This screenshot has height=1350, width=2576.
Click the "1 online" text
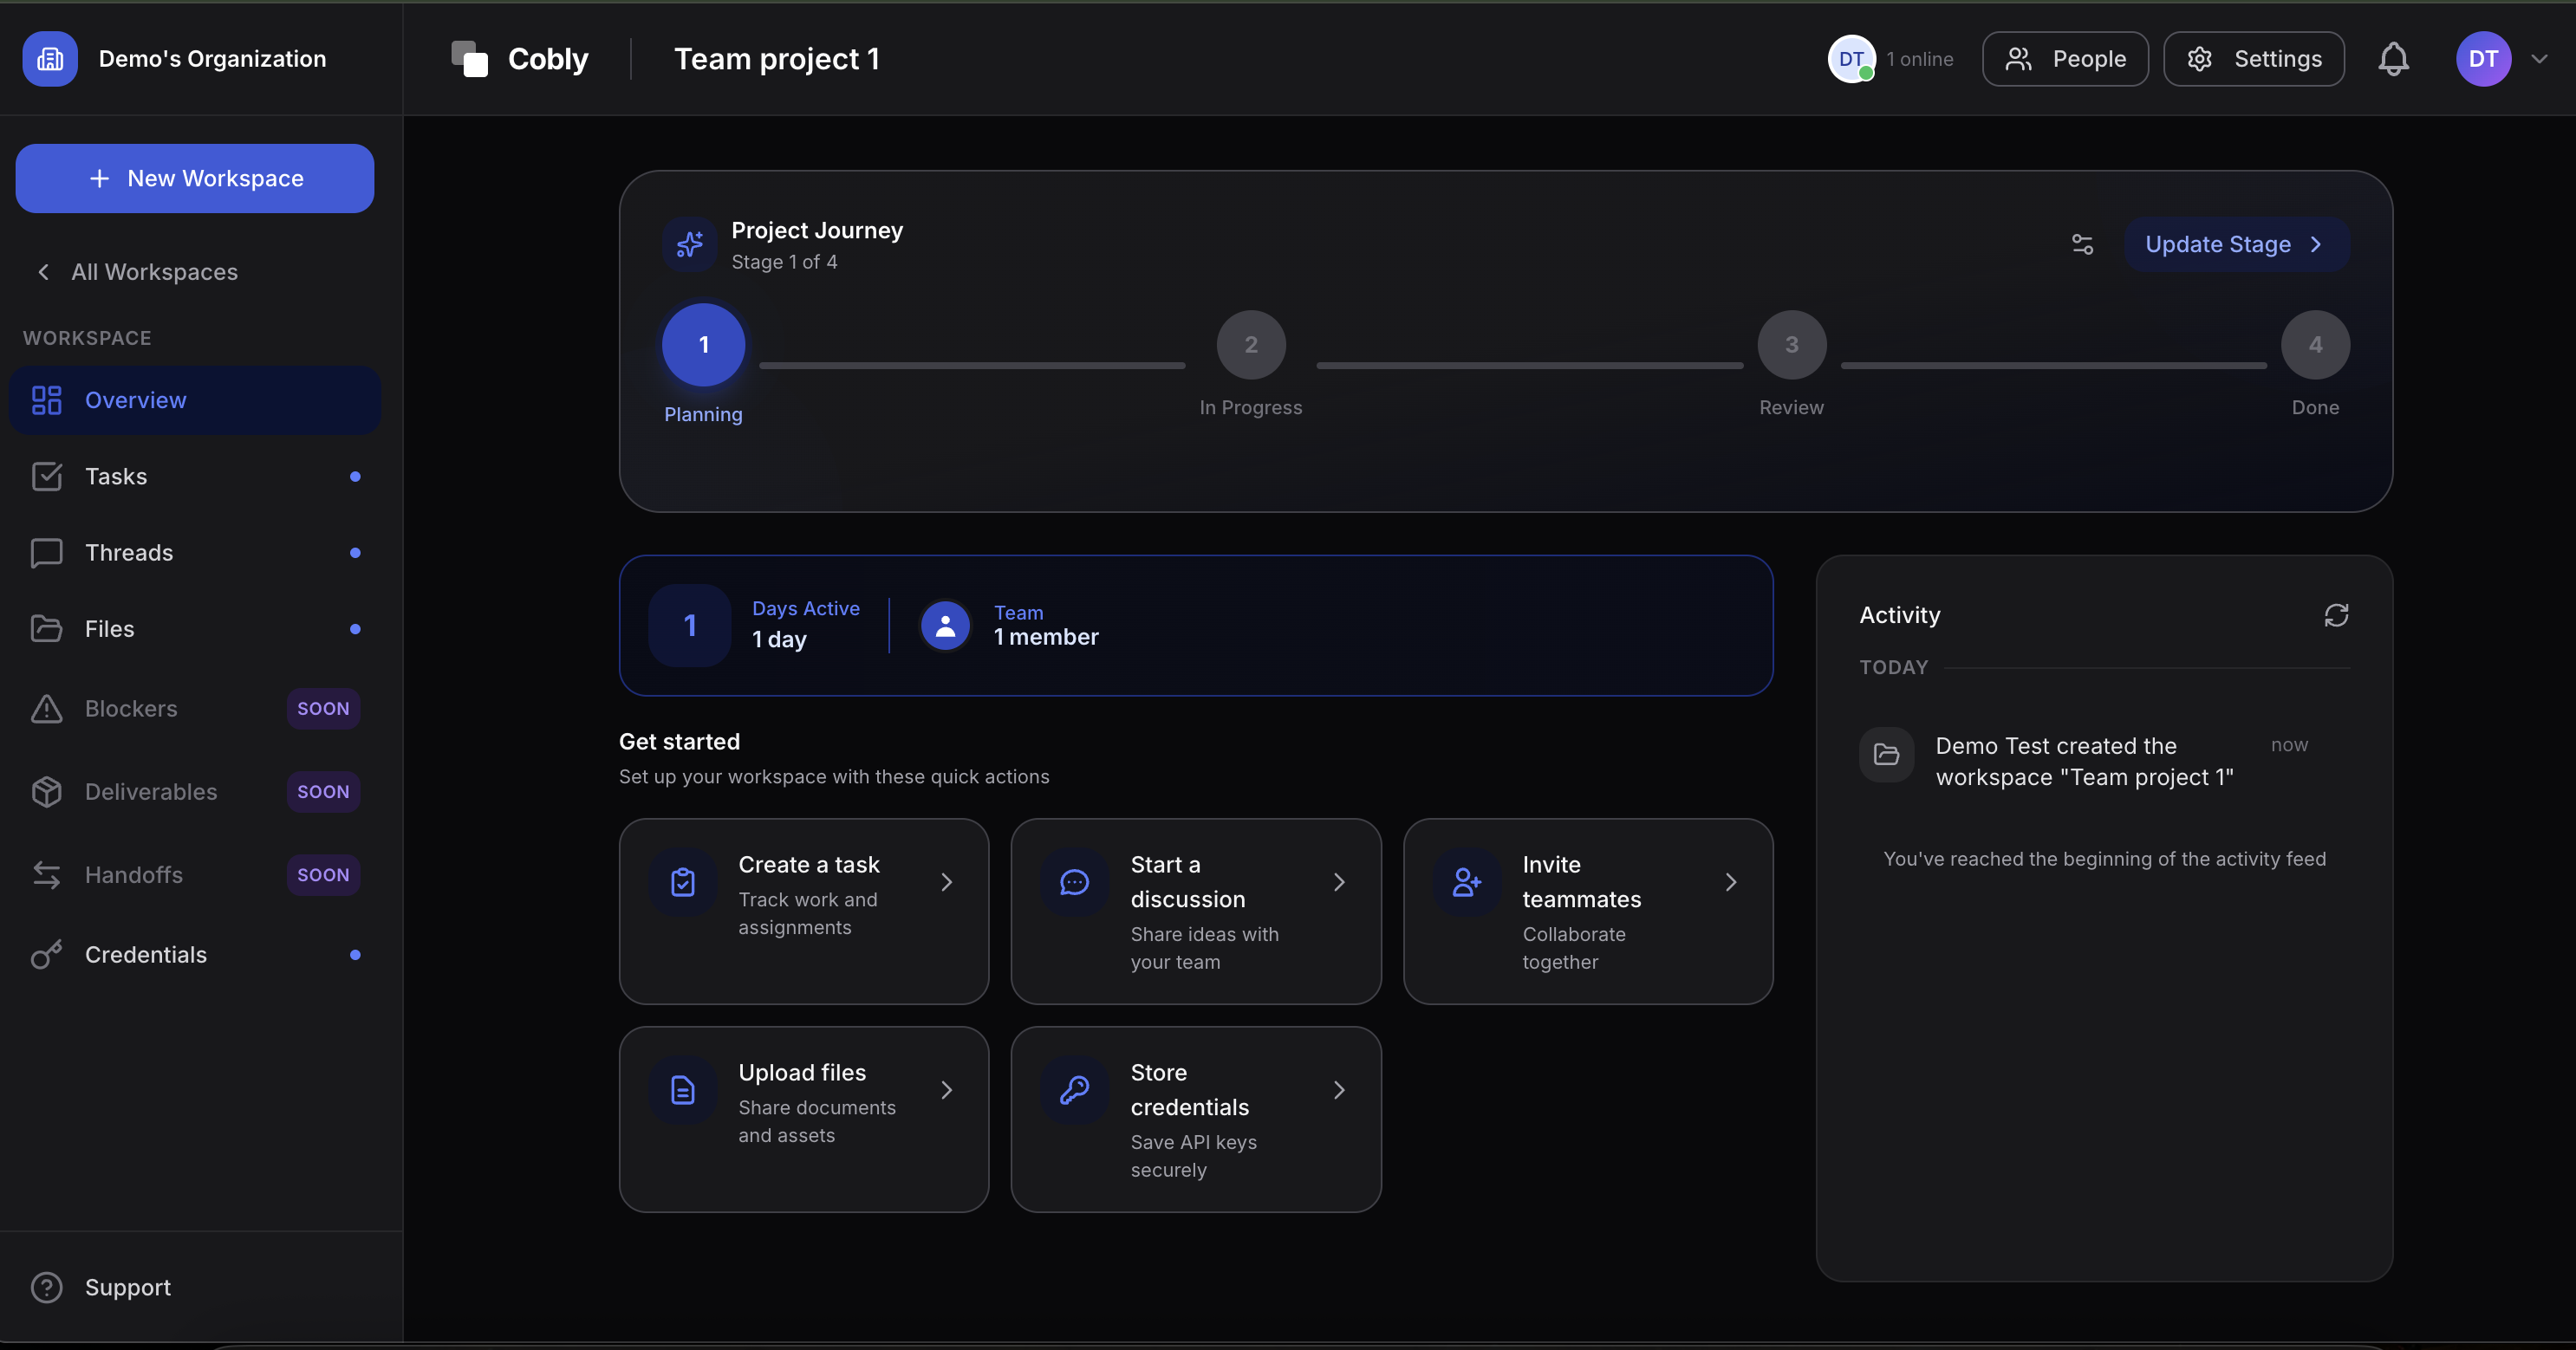1920,59
